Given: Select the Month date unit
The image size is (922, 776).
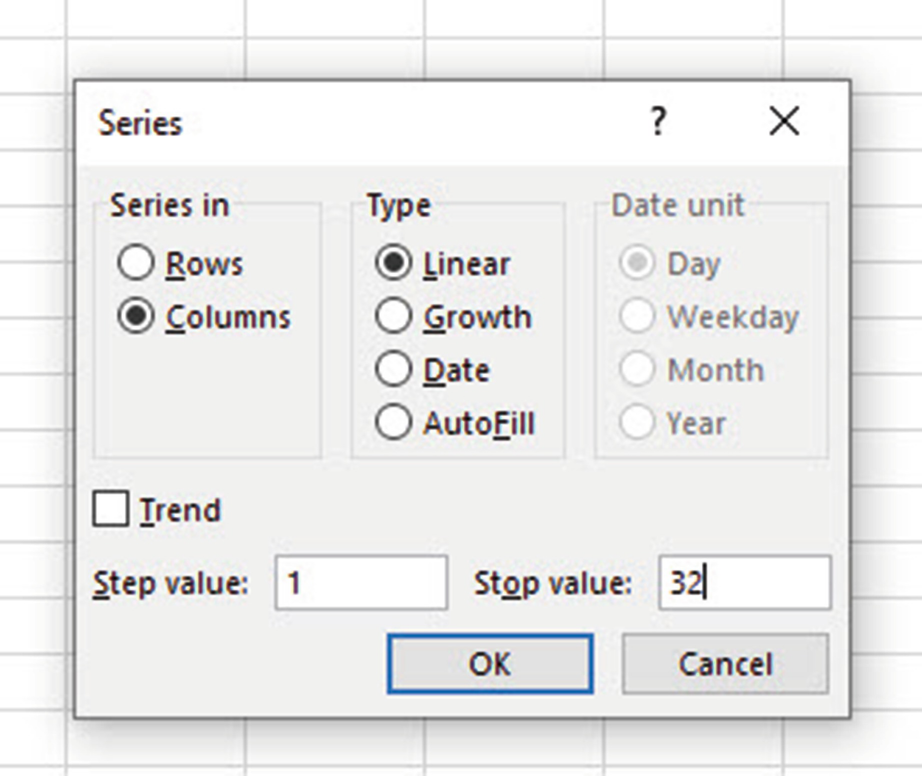Looking at the screenshot, I should point(638,370).
